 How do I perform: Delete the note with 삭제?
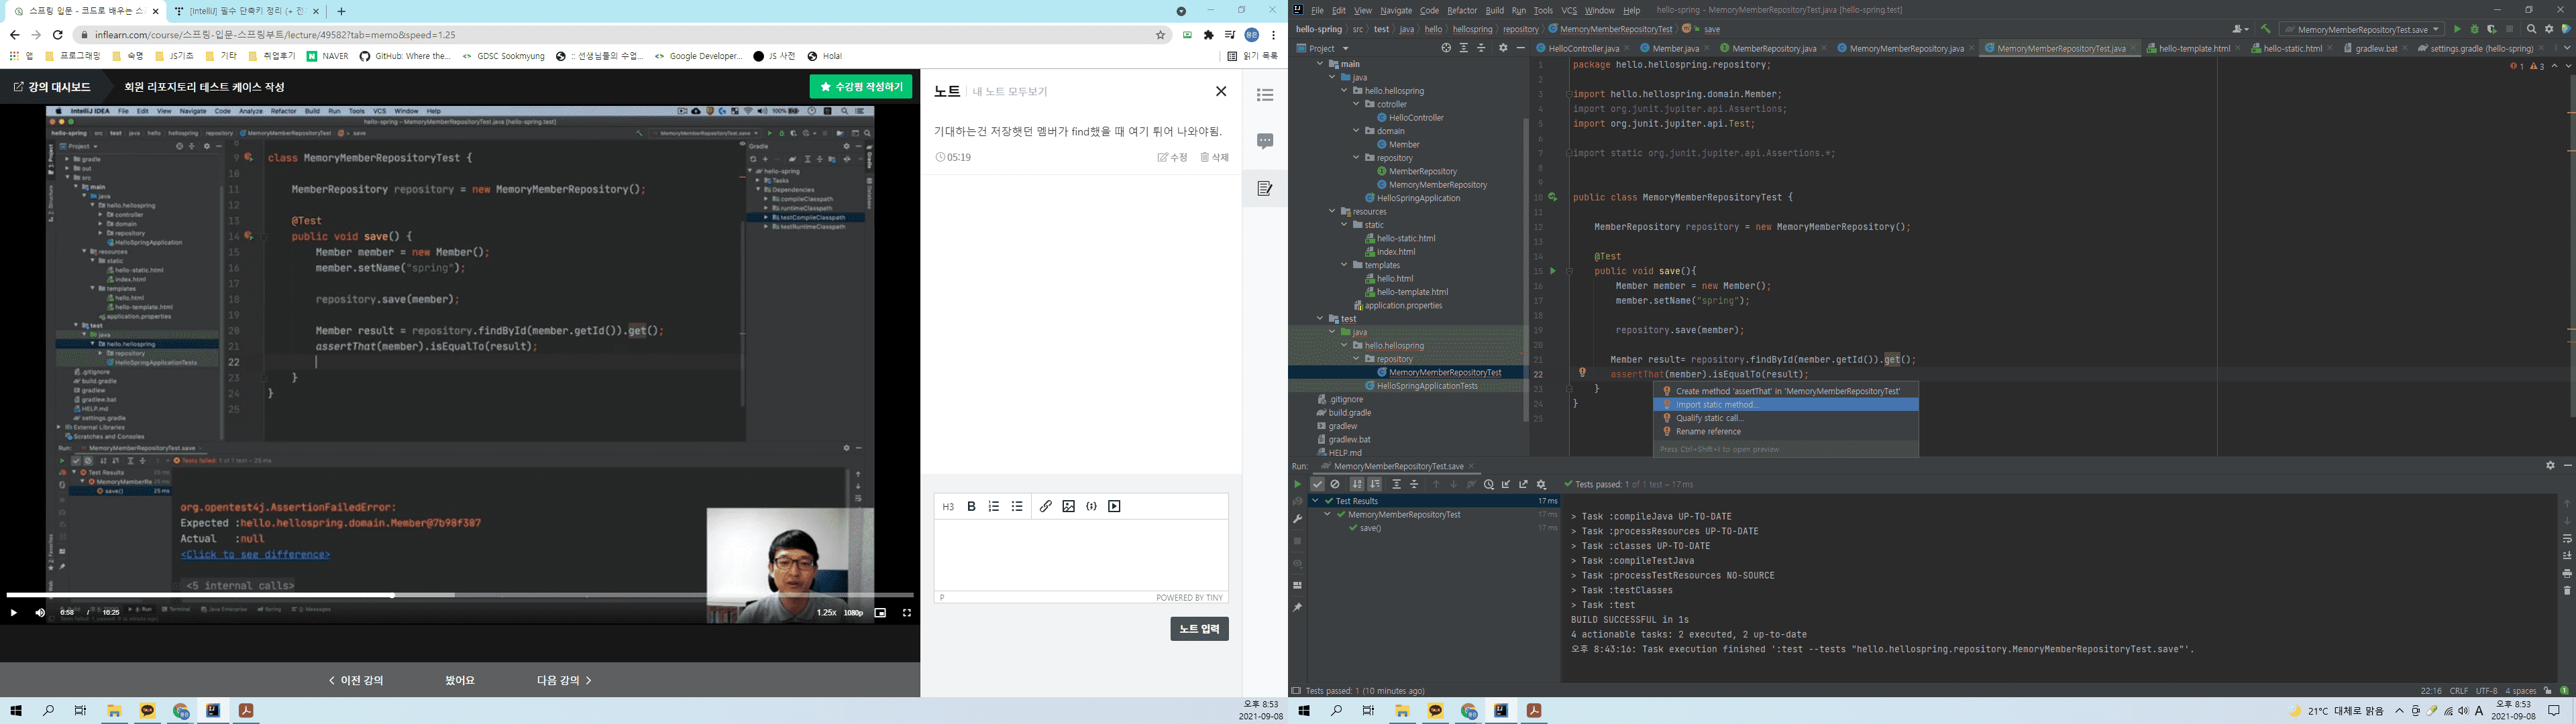pos(1215,157)
